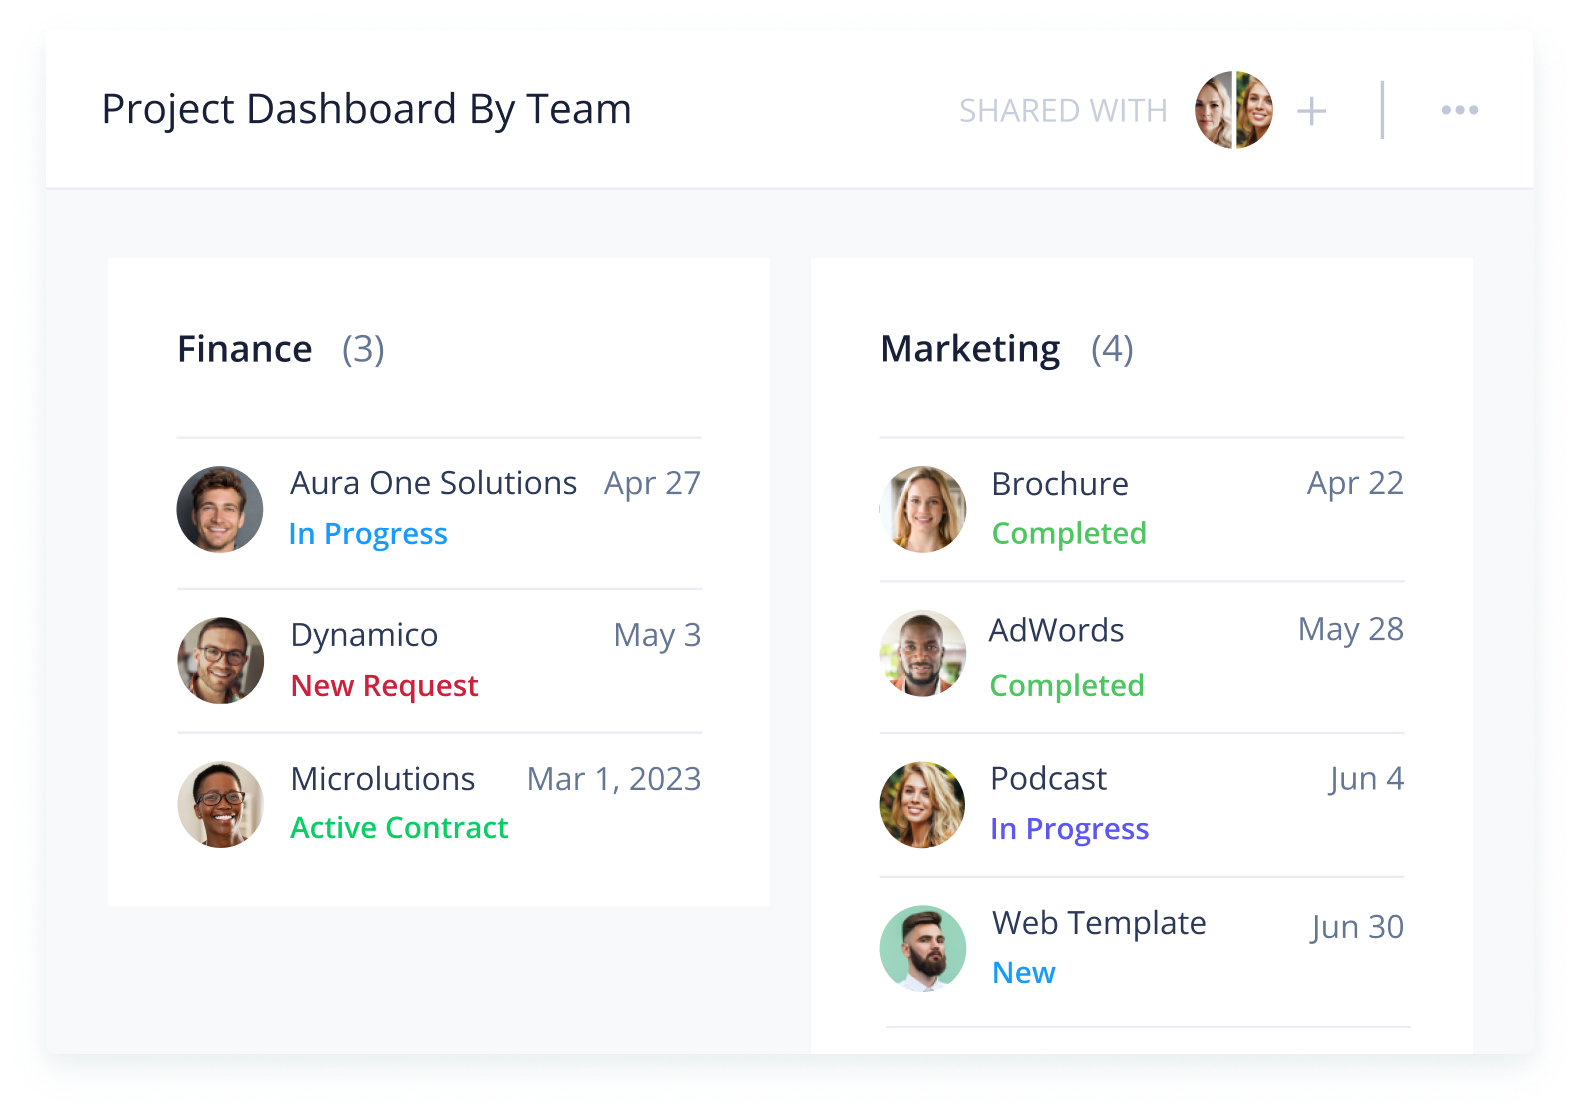Screen dimensions: 1578x1115
Task: Click the Web Template owner avatar
Action: click(923, 949)
